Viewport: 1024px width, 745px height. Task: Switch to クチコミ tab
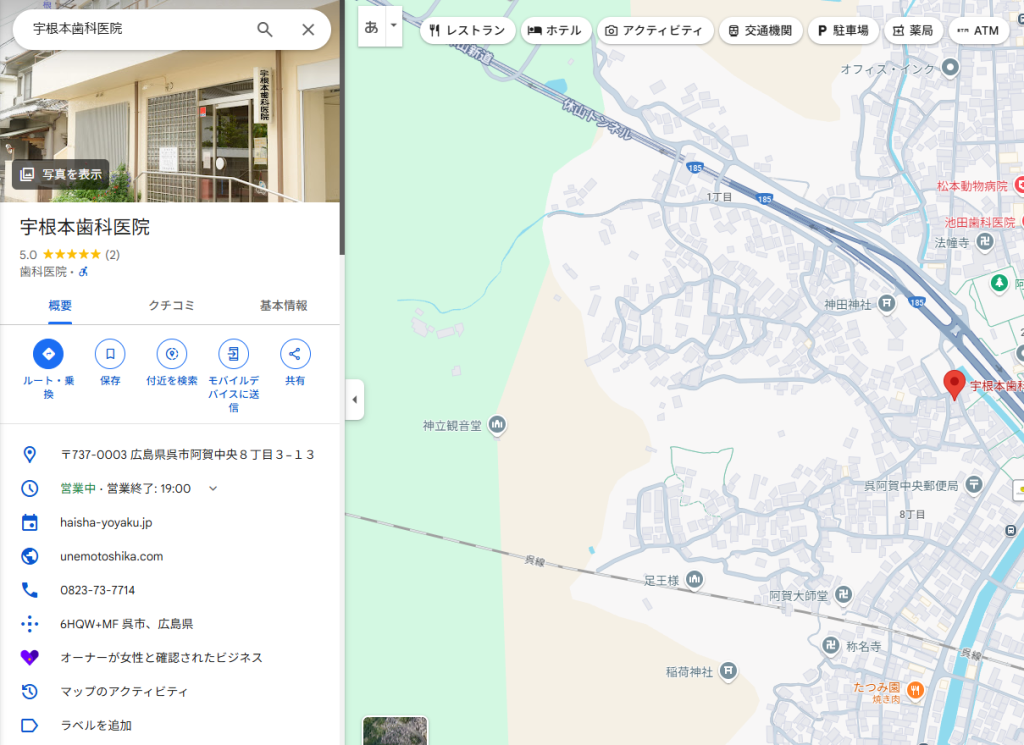point(171,306)
